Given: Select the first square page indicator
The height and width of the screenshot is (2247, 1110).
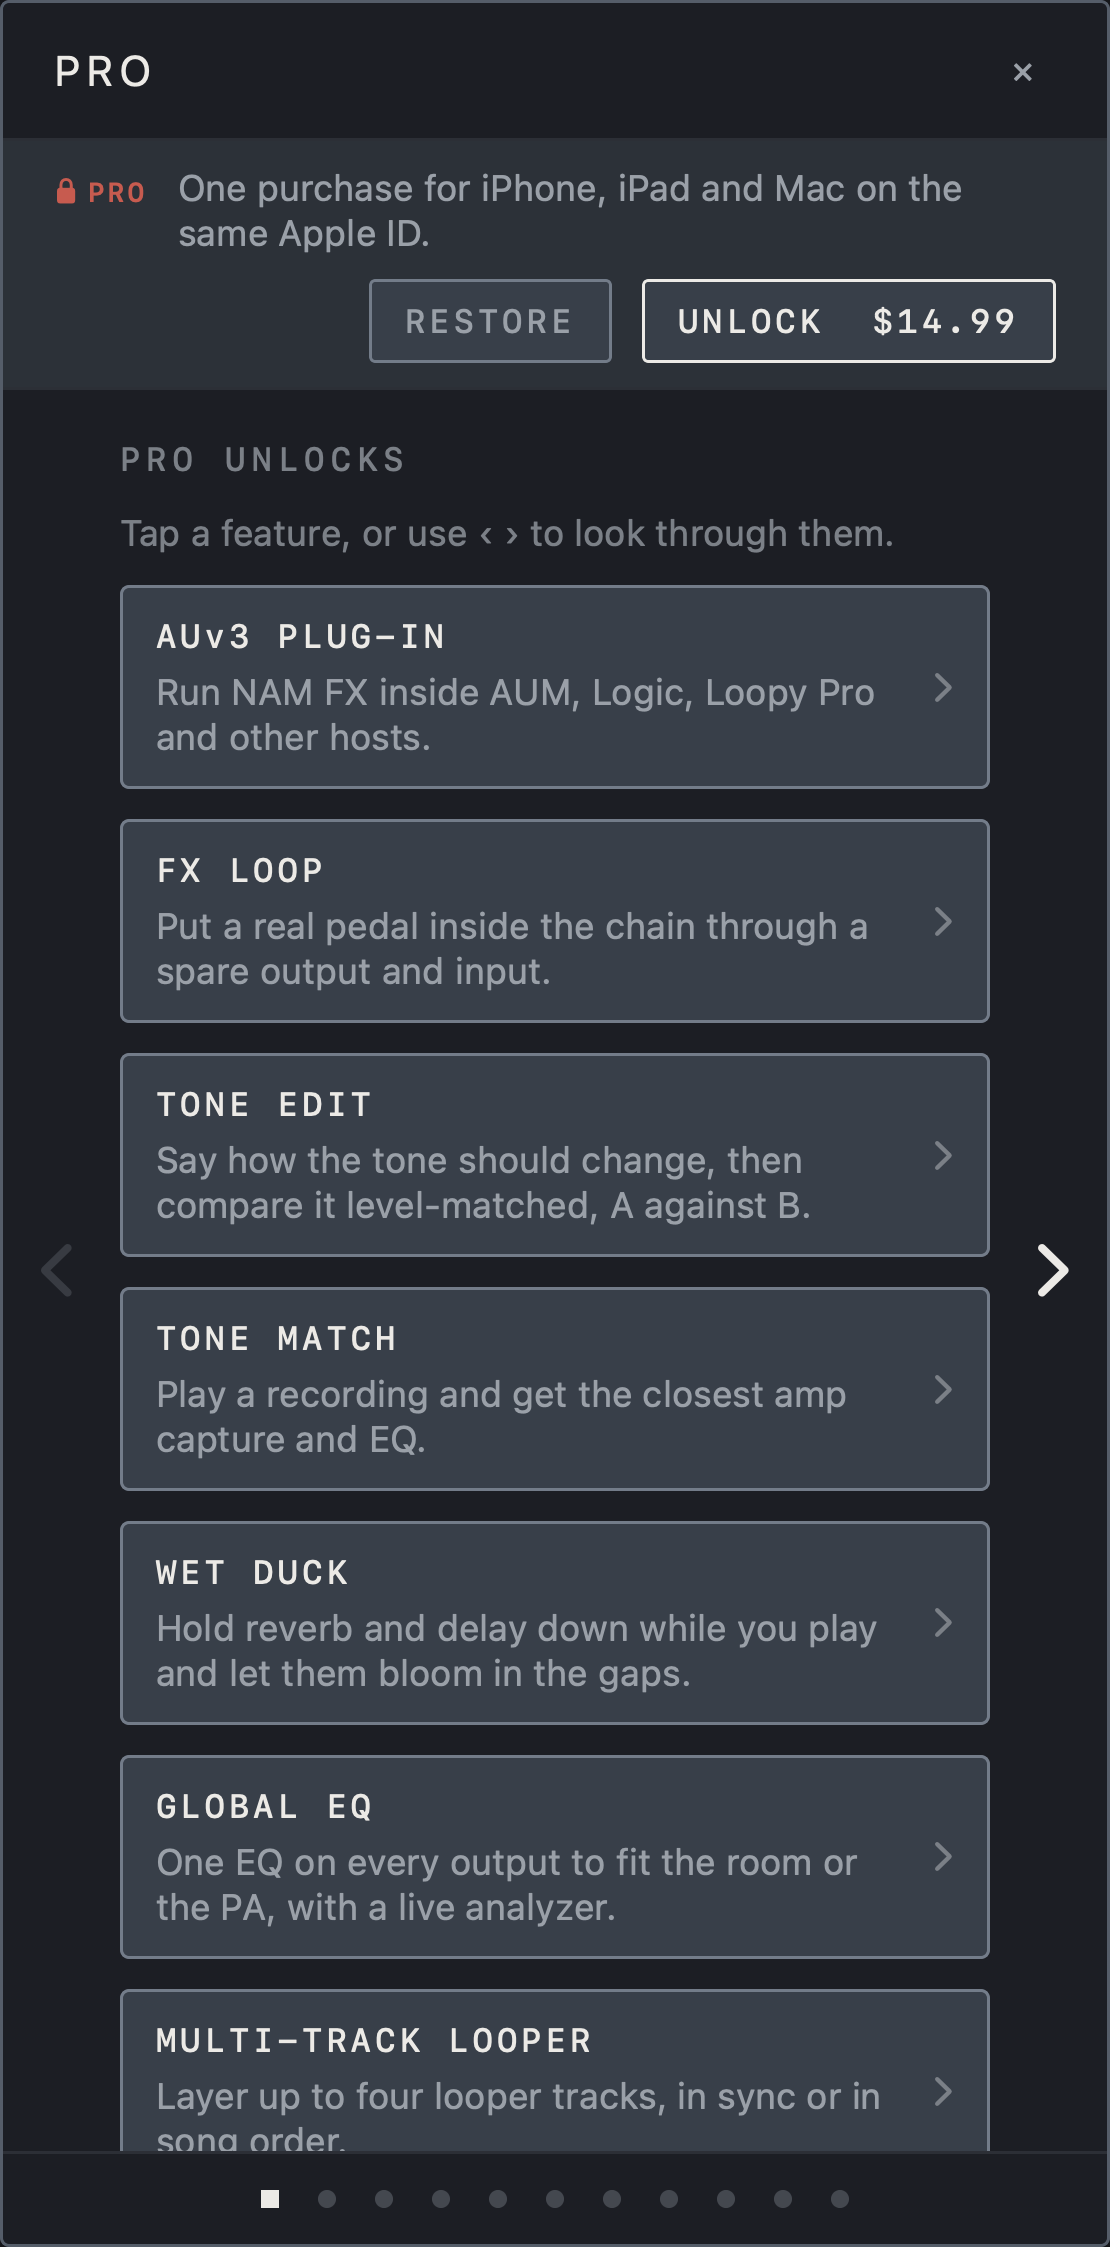Looking at the screenshot, I should tap(270, 2198).
